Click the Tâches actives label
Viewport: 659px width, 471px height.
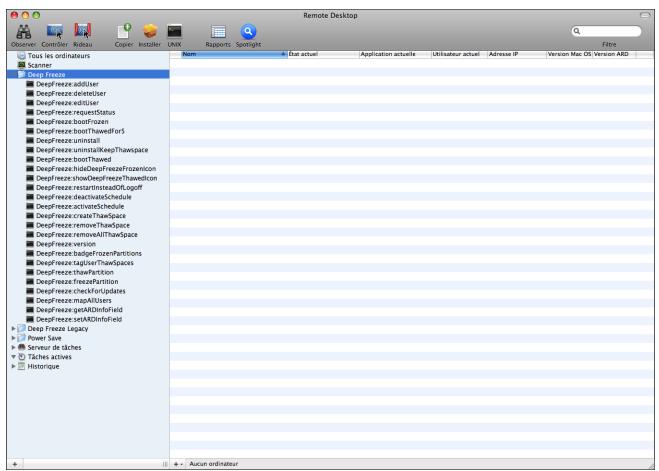pos(50,357)
